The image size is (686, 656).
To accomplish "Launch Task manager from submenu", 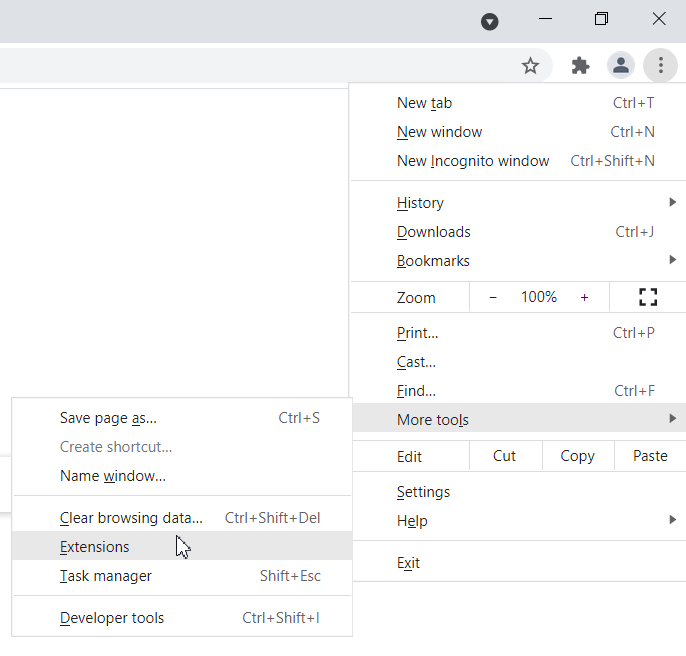I will coord(106,576).
